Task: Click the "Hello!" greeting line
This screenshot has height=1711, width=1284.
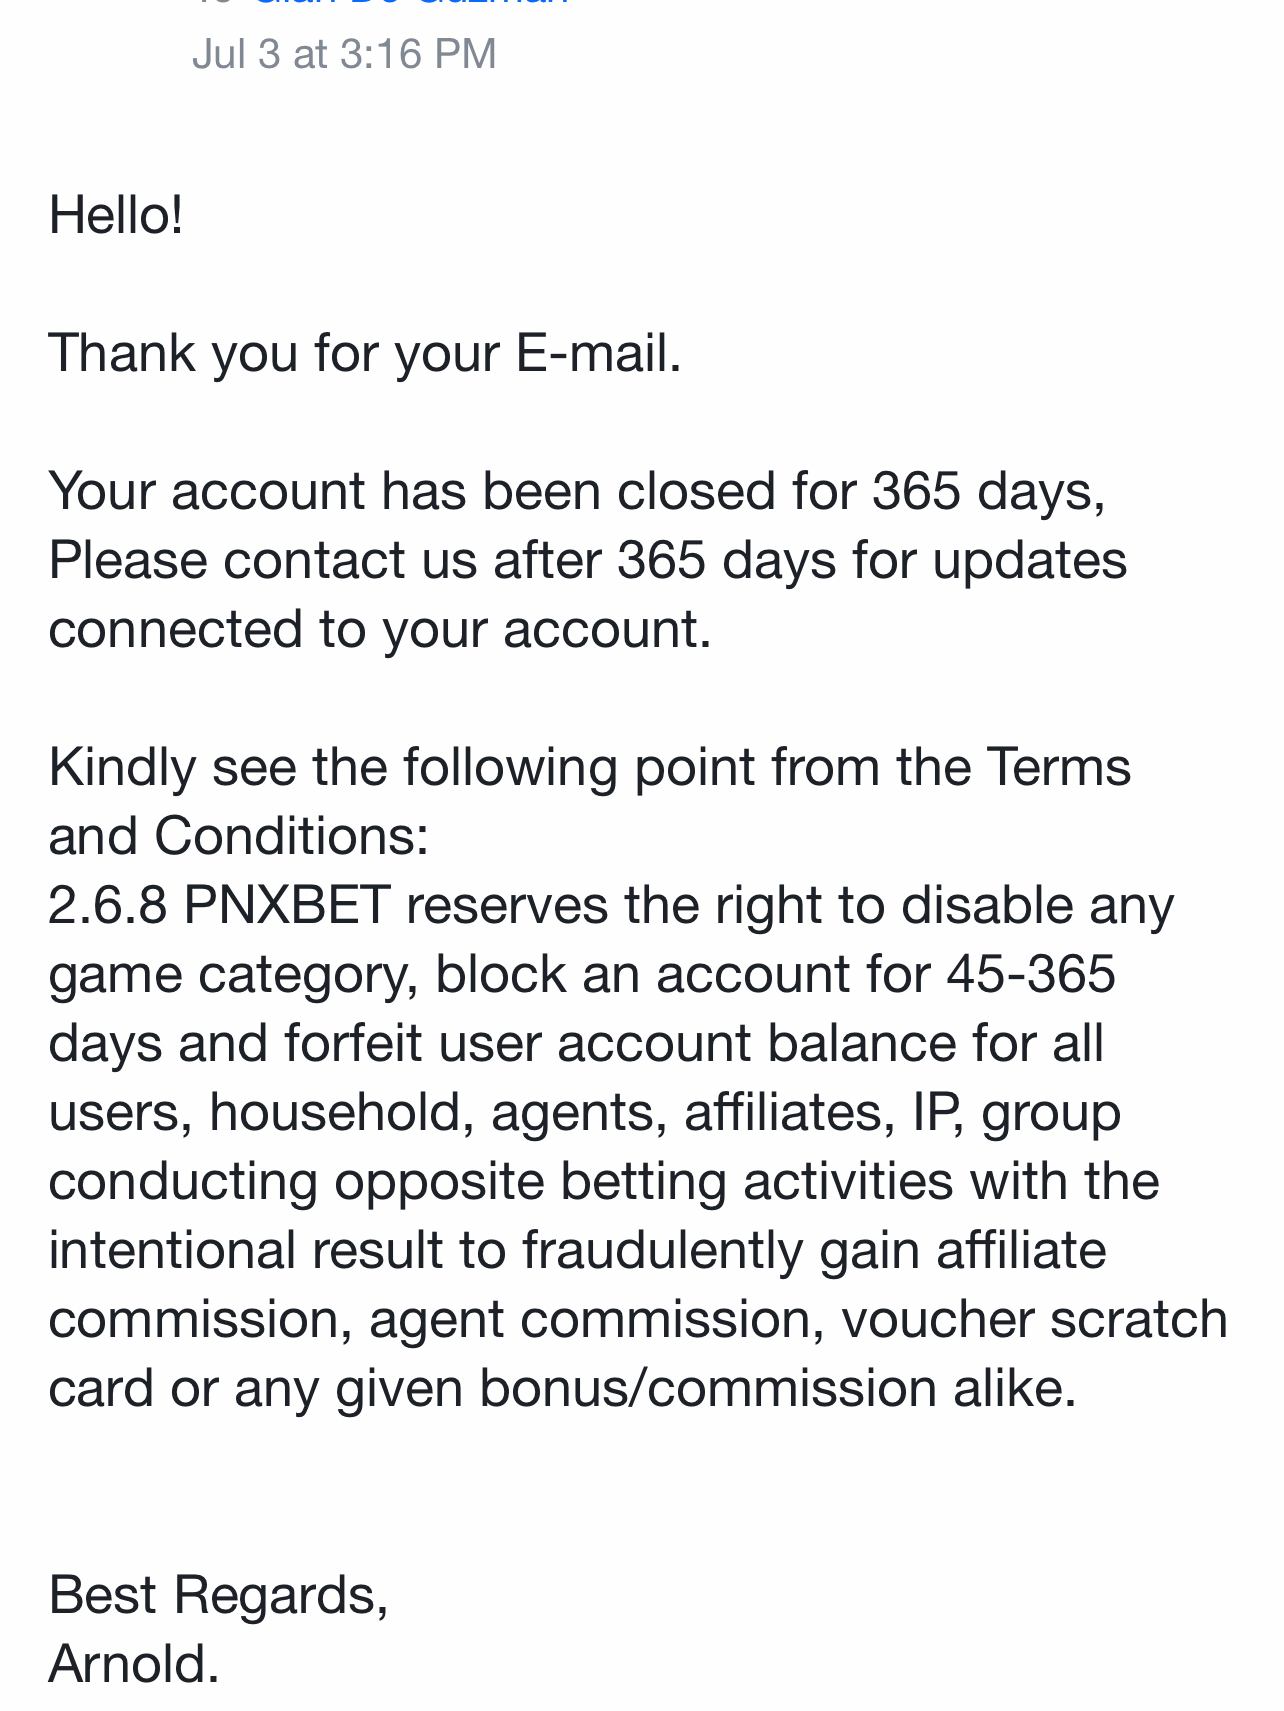Action: click(116, 215)
